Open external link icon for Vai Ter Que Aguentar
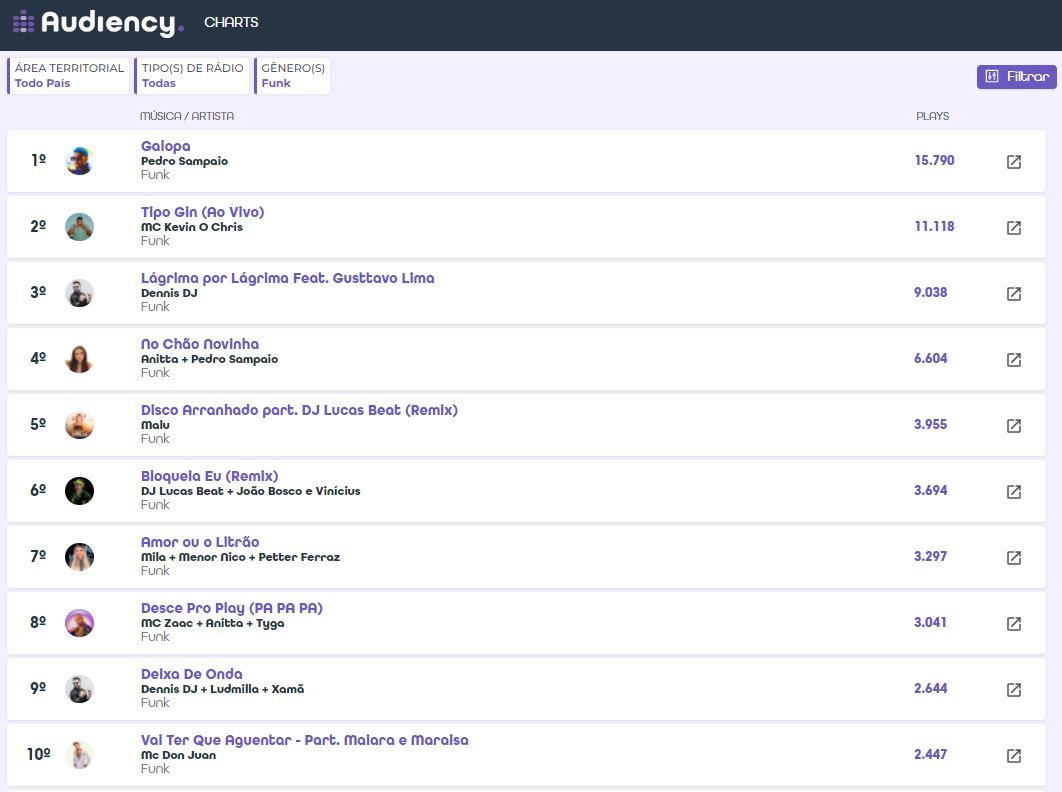 pyautogui.click(x=1013, y=755)
